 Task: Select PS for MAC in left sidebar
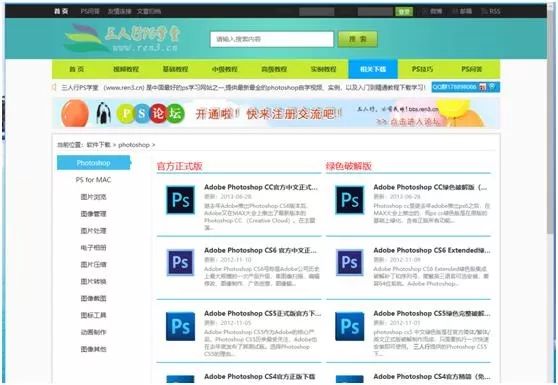click(93, 180)
